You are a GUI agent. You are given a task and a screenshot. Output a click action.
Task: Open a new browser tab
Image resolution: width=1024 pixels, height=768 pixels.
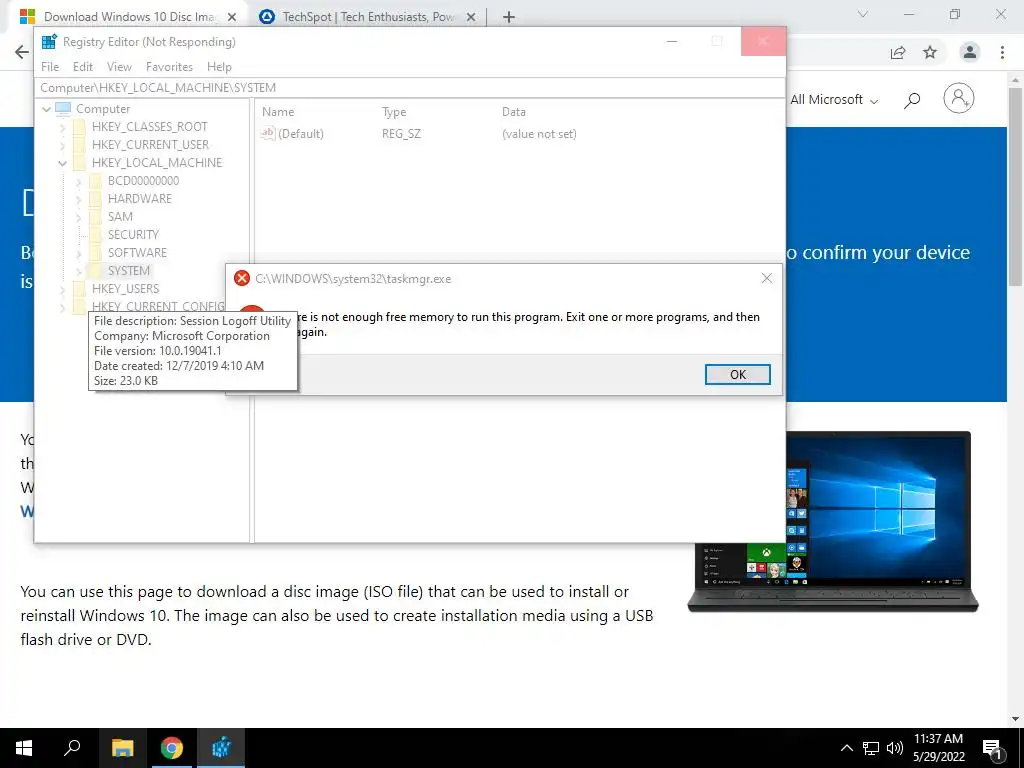(509, 17)
